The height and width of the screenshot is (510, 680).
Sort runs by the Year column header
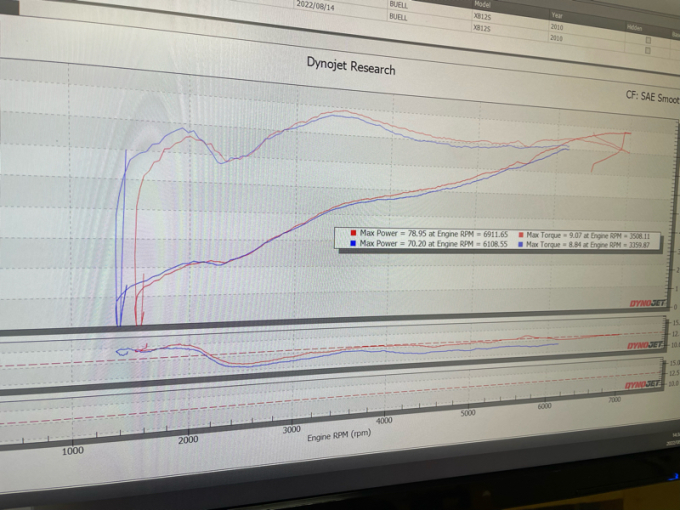click(557, 16)
